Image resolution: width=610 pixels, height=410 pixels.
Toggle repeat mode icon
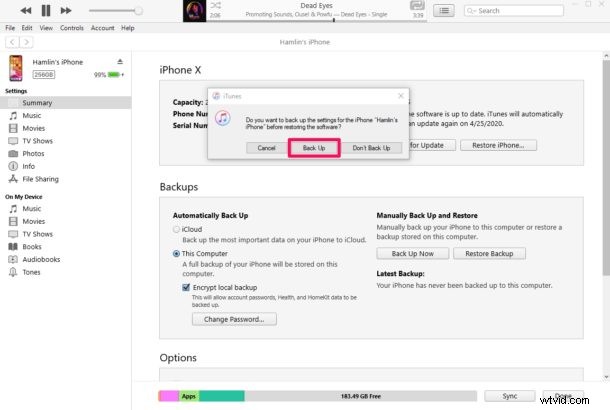click(x=417, y=5)
